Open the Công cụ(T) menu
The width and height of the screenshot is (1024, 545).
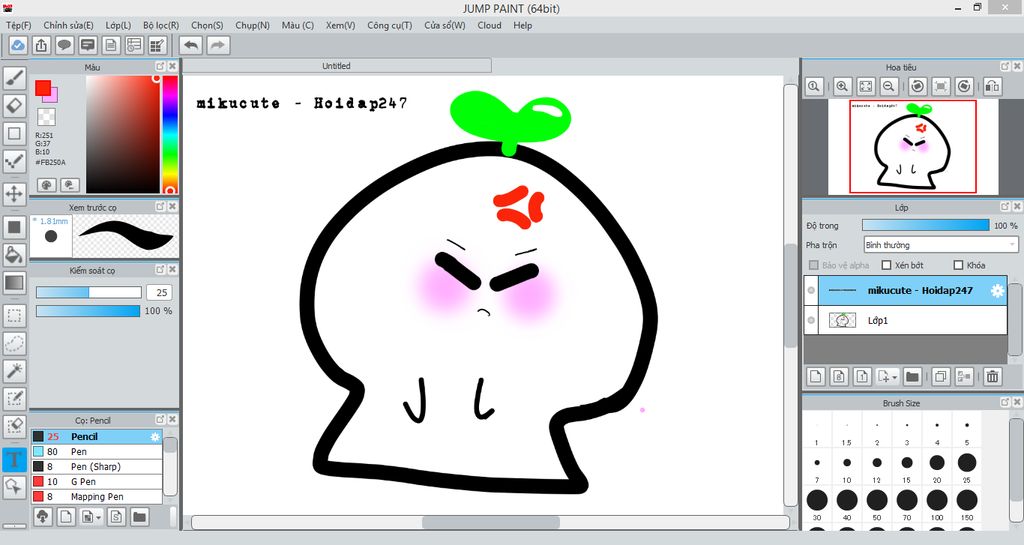pos(390,25)
